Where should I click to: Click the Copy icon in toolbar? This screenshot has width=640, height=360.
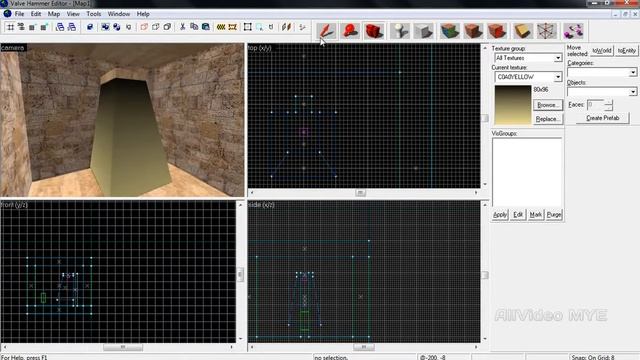click(x=194, y=27)
